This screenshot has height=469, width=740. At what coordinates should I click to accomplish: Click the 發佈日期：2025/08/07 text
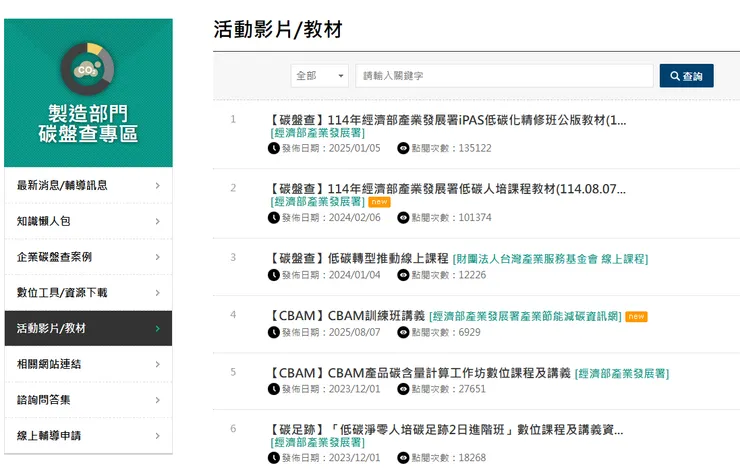click(x=331, y=332)
